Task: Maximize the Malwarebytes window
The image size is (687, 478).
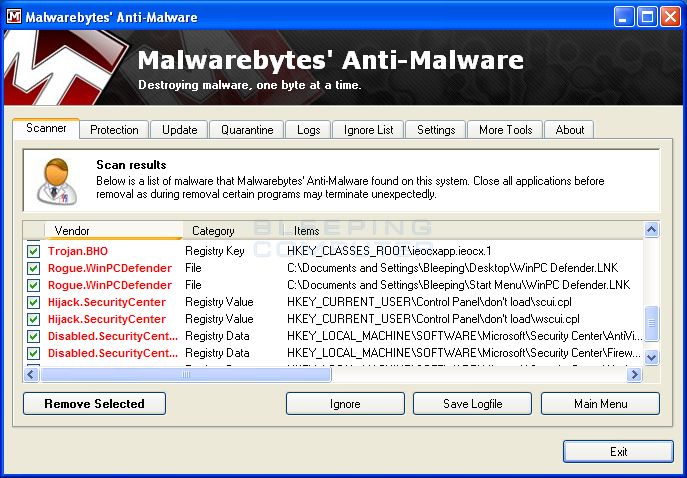Action: pos(647,17)
